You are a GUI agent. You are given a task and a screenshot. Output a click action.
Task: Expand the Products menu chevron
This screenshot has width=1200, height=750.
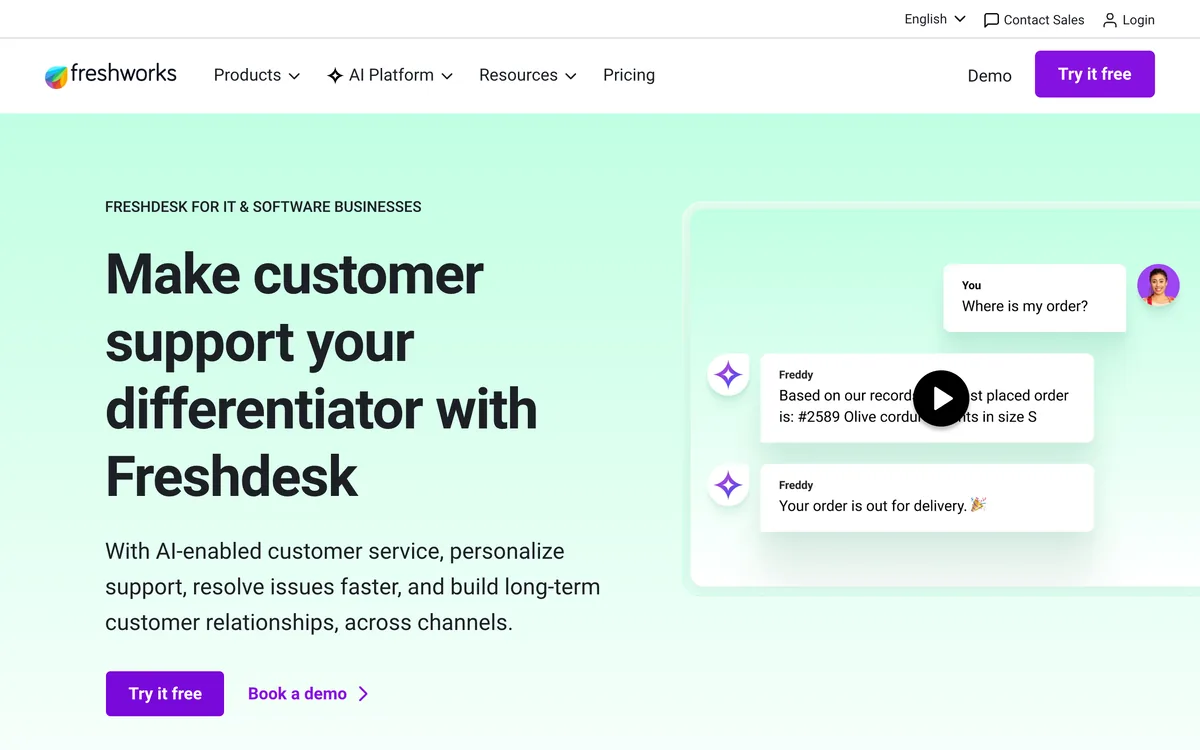294,76
